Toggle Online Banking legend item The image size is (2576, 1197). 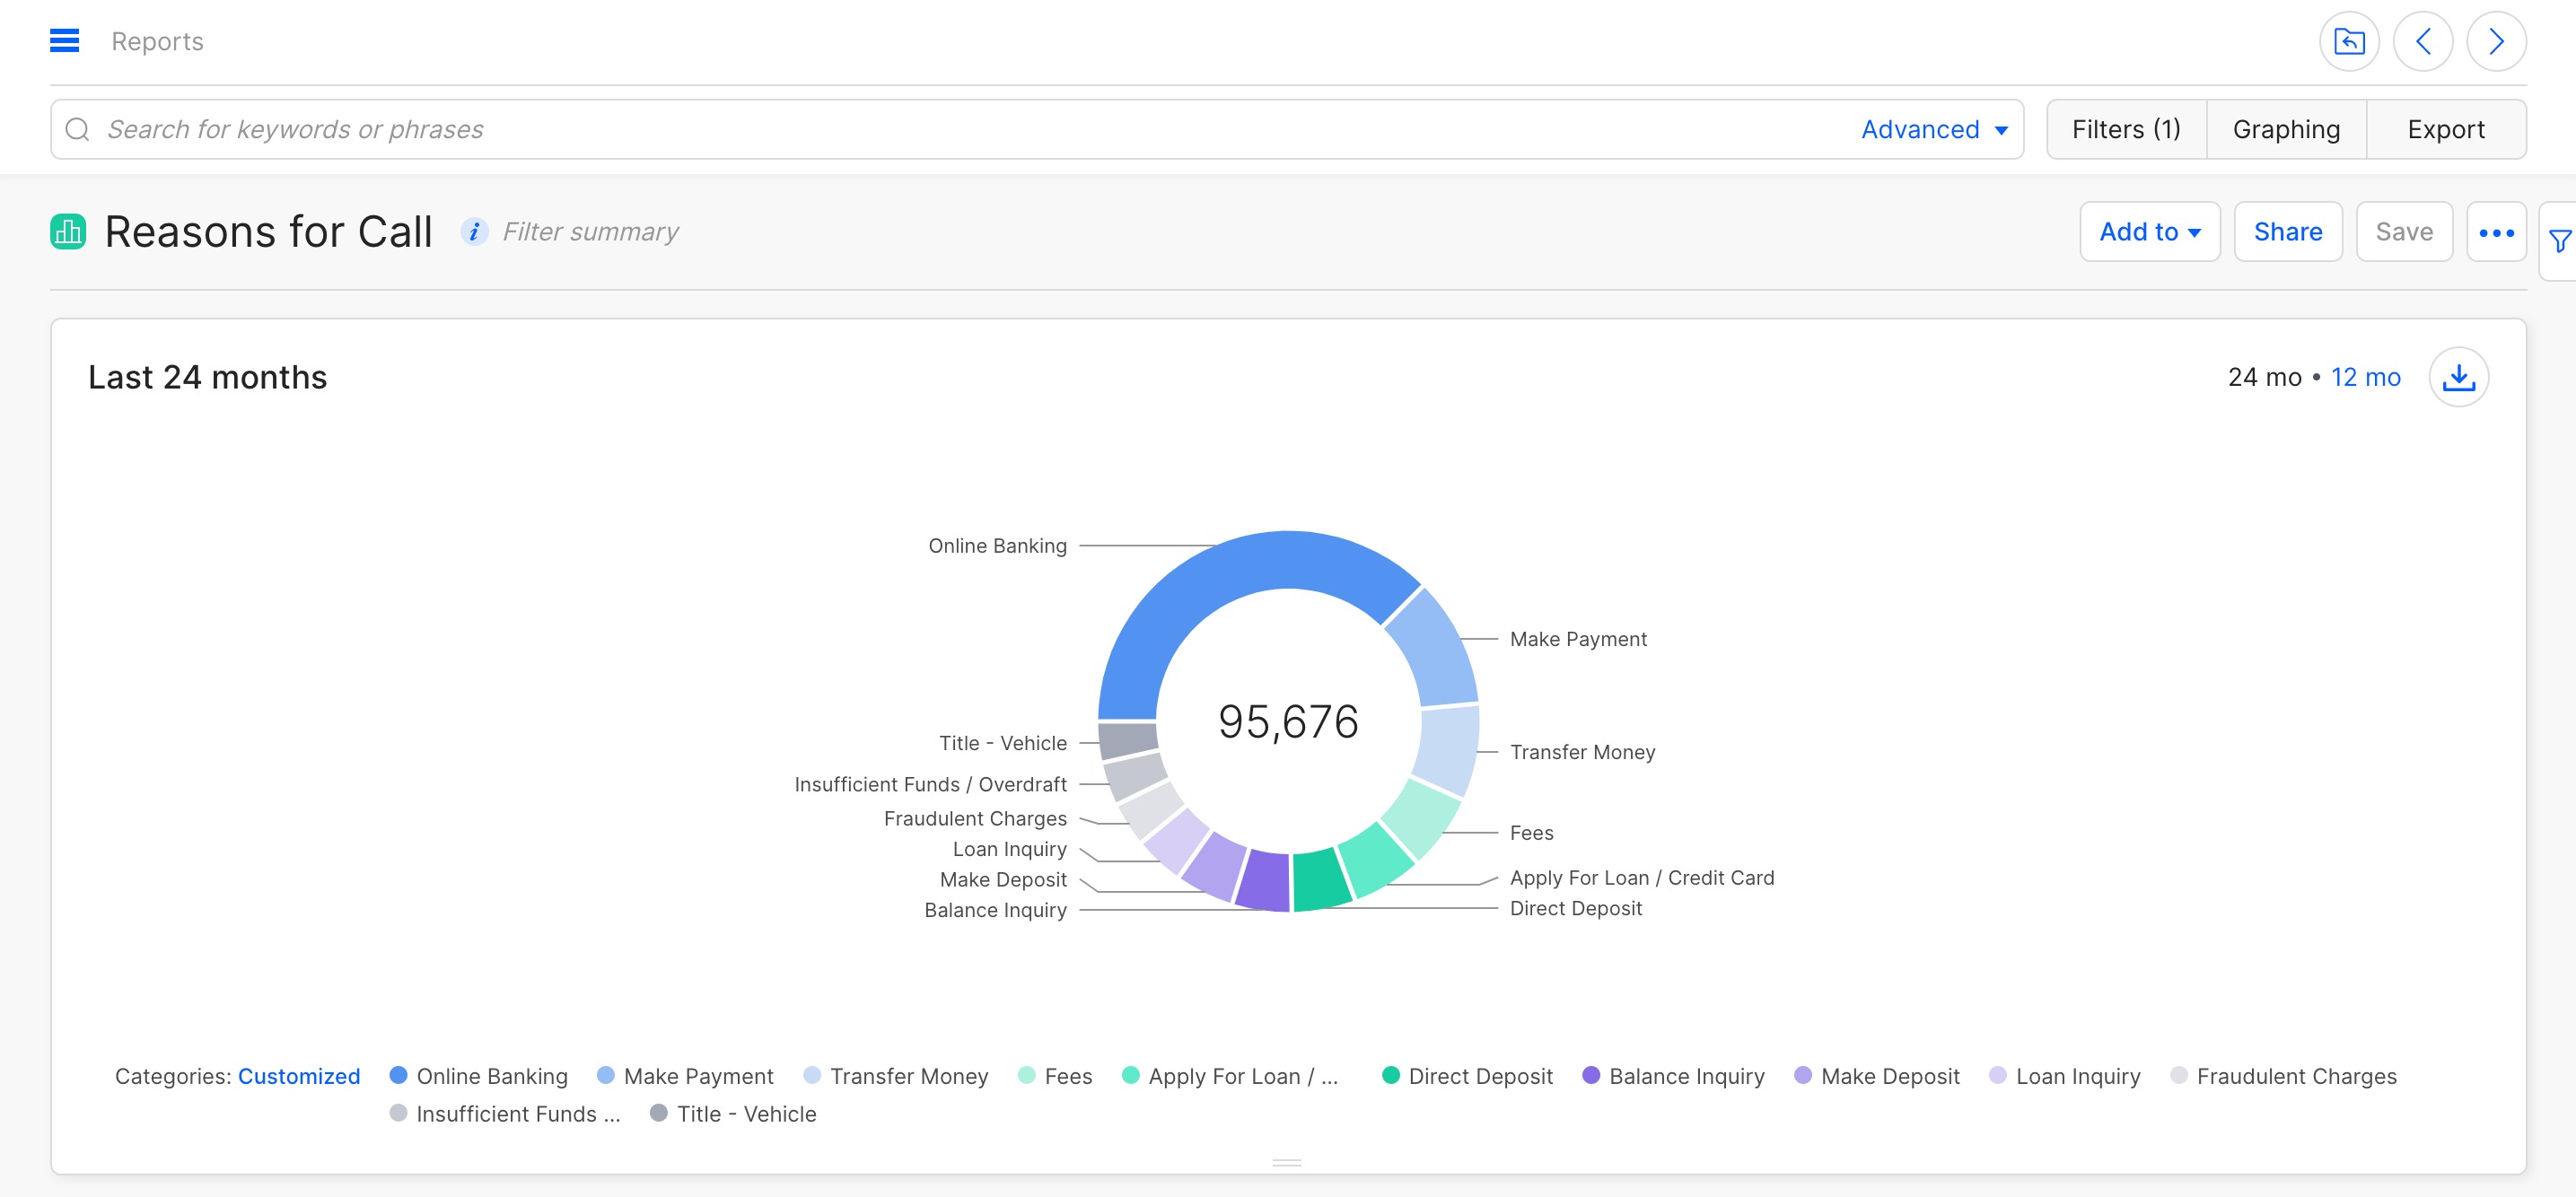point(478,1076)
